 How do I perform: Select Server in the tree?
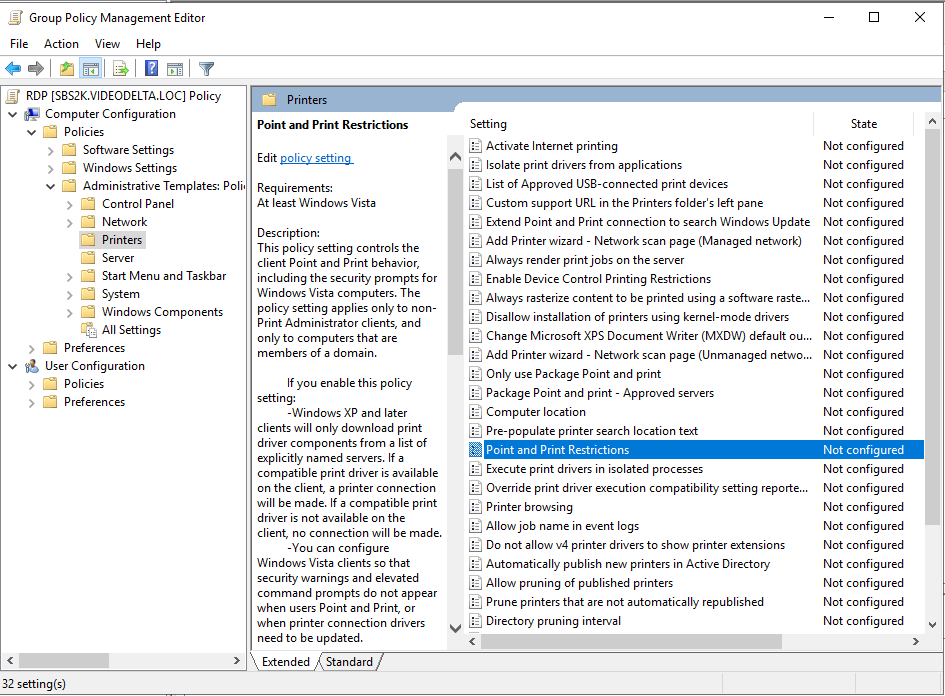(118, 258)
